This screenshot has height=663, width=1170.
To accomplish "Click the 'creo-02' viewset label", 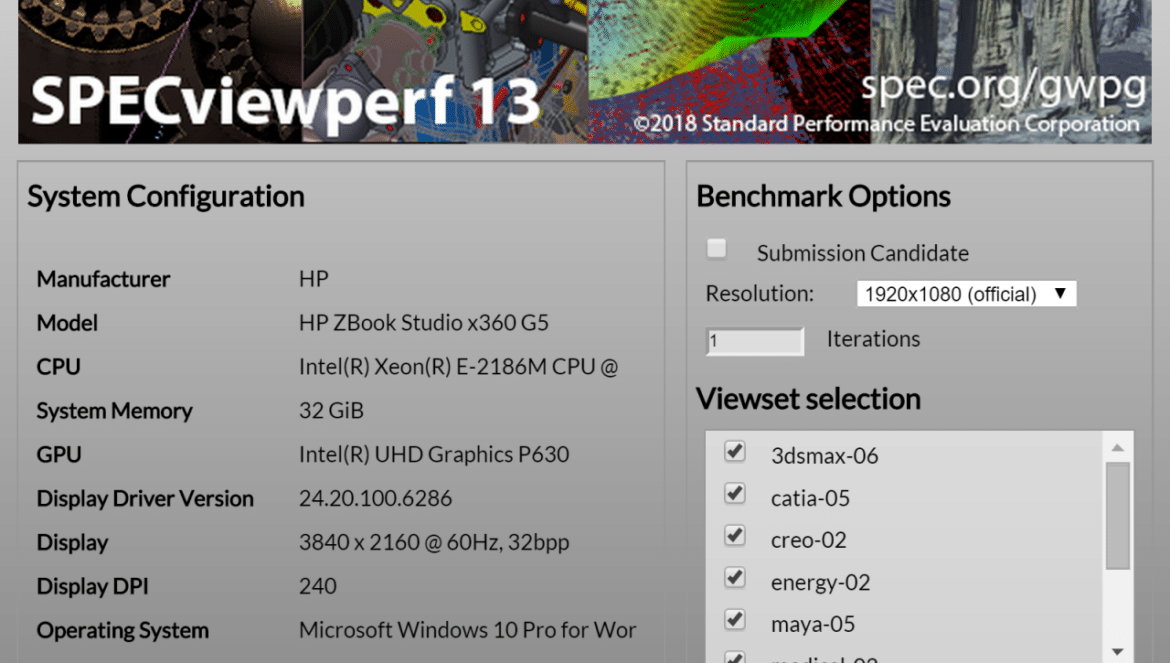I will [809, 540].
